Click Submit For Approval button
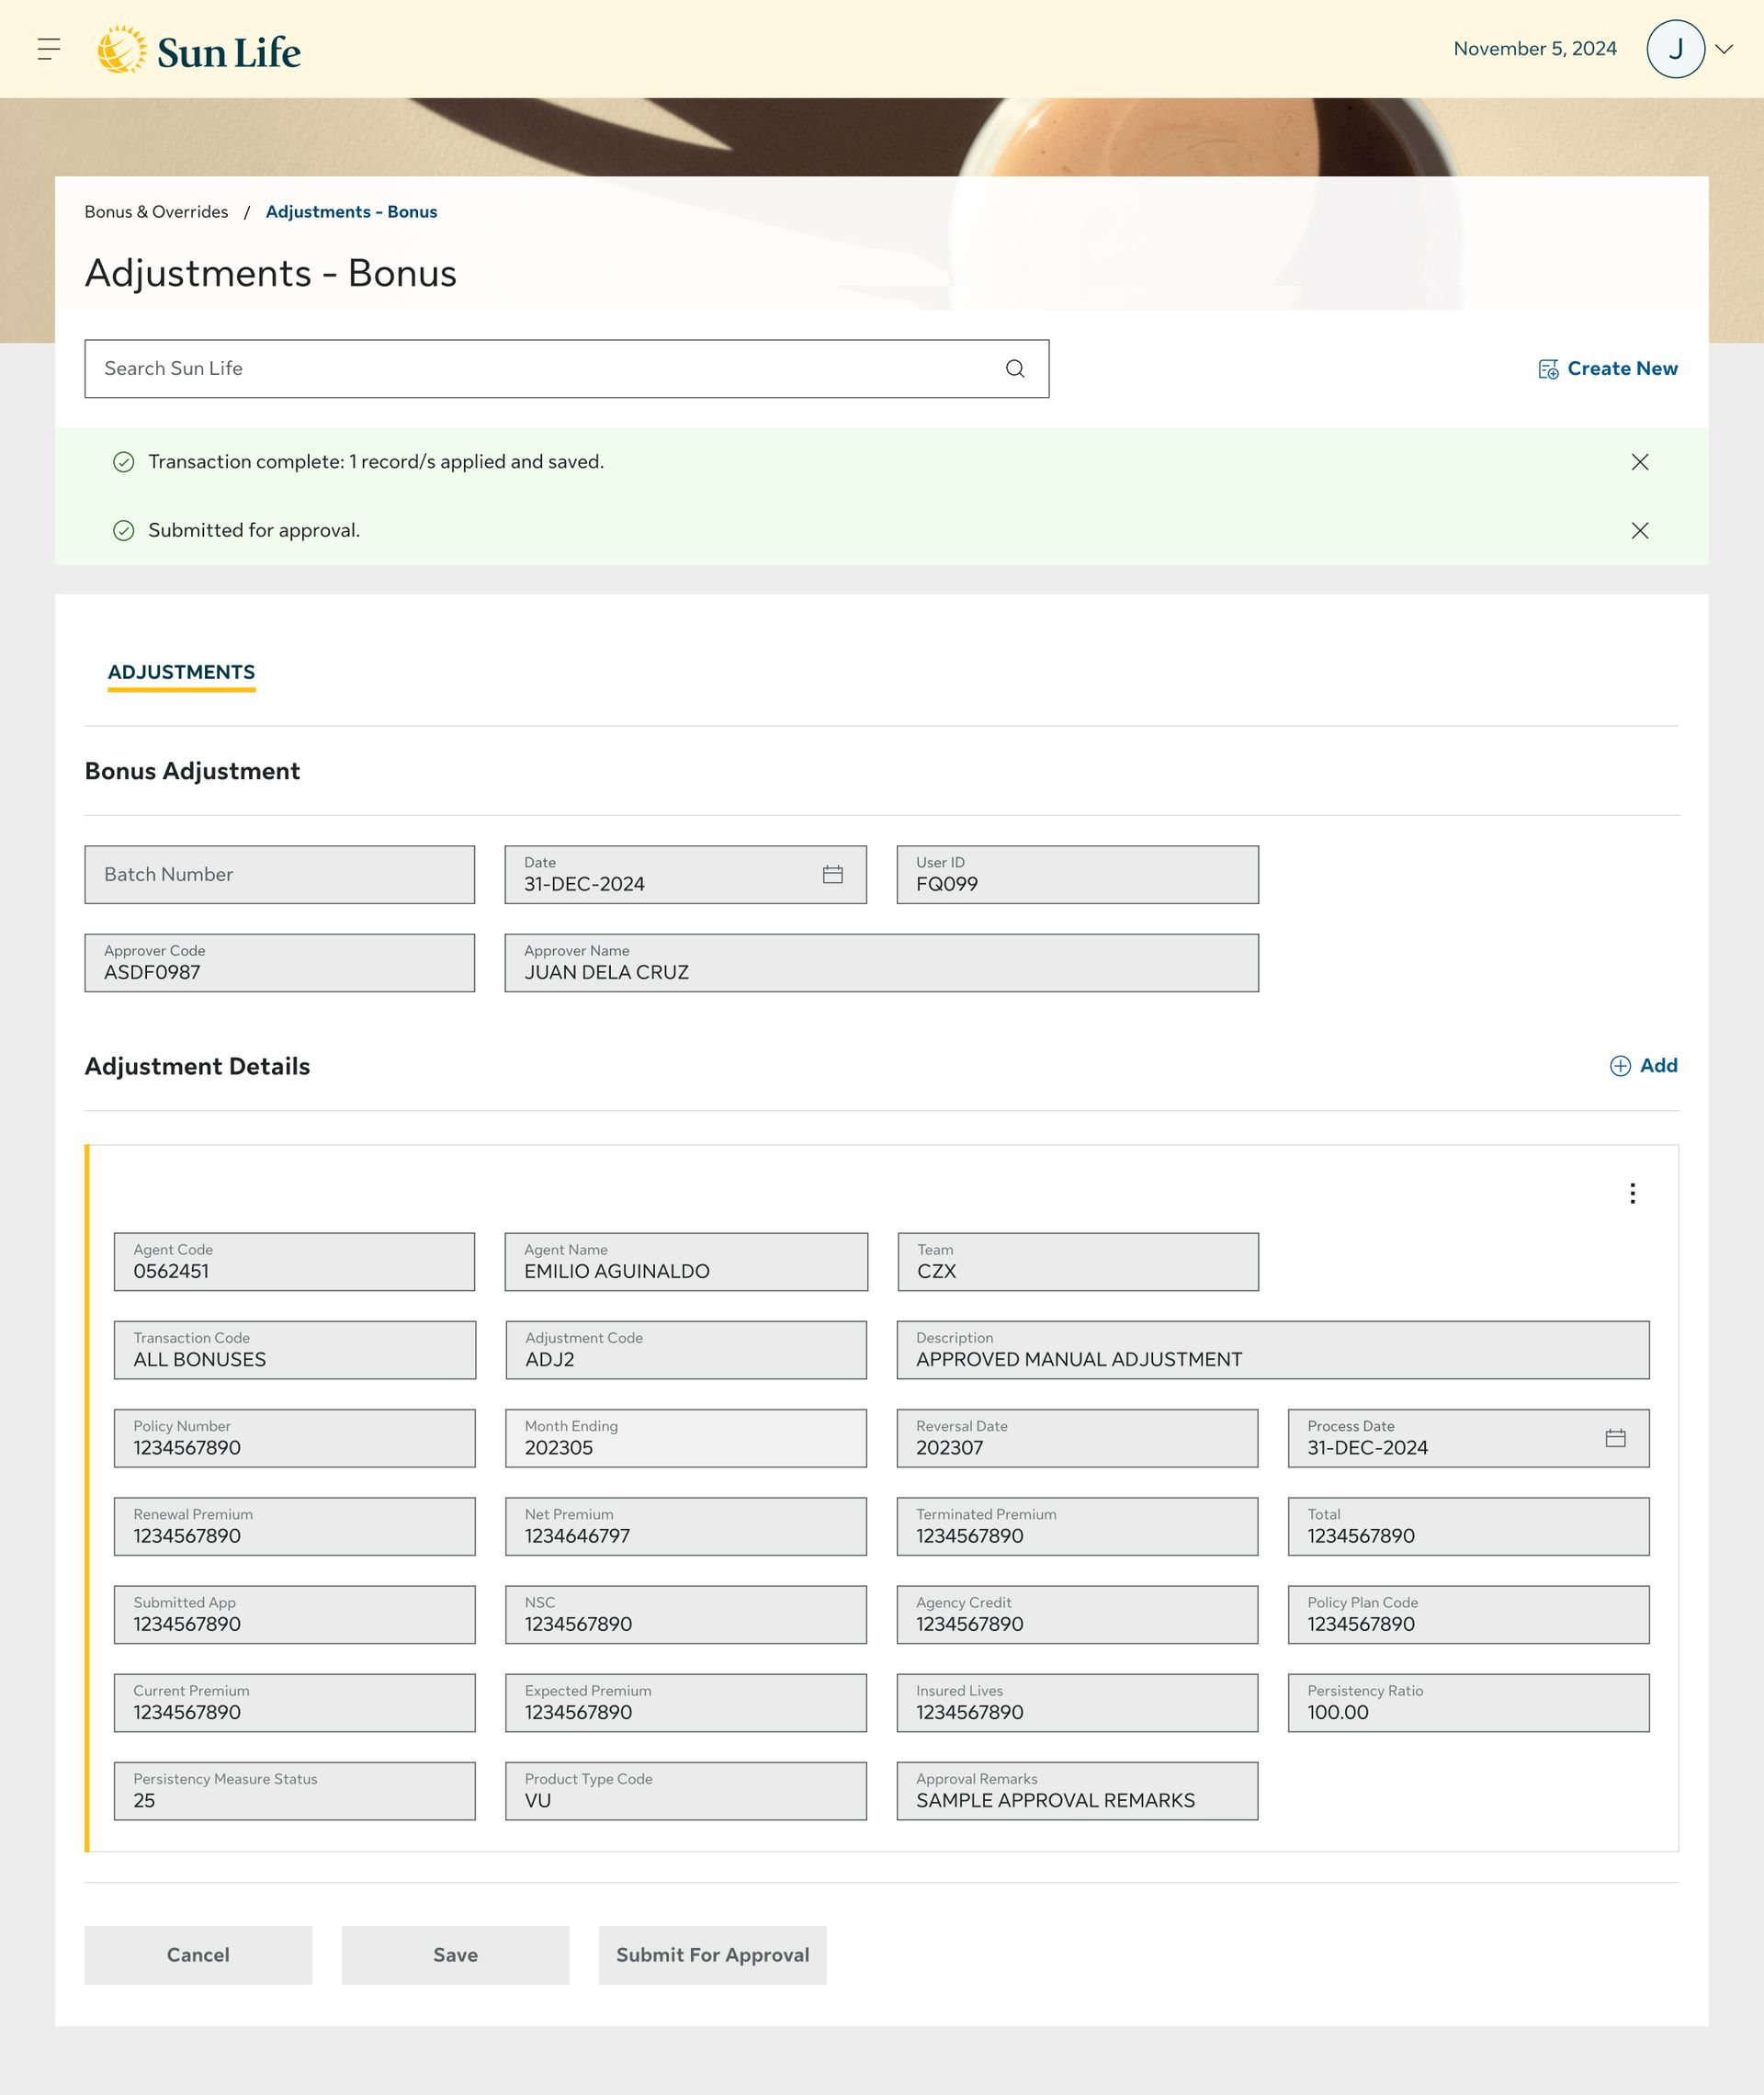 [x=712, y=1955]
